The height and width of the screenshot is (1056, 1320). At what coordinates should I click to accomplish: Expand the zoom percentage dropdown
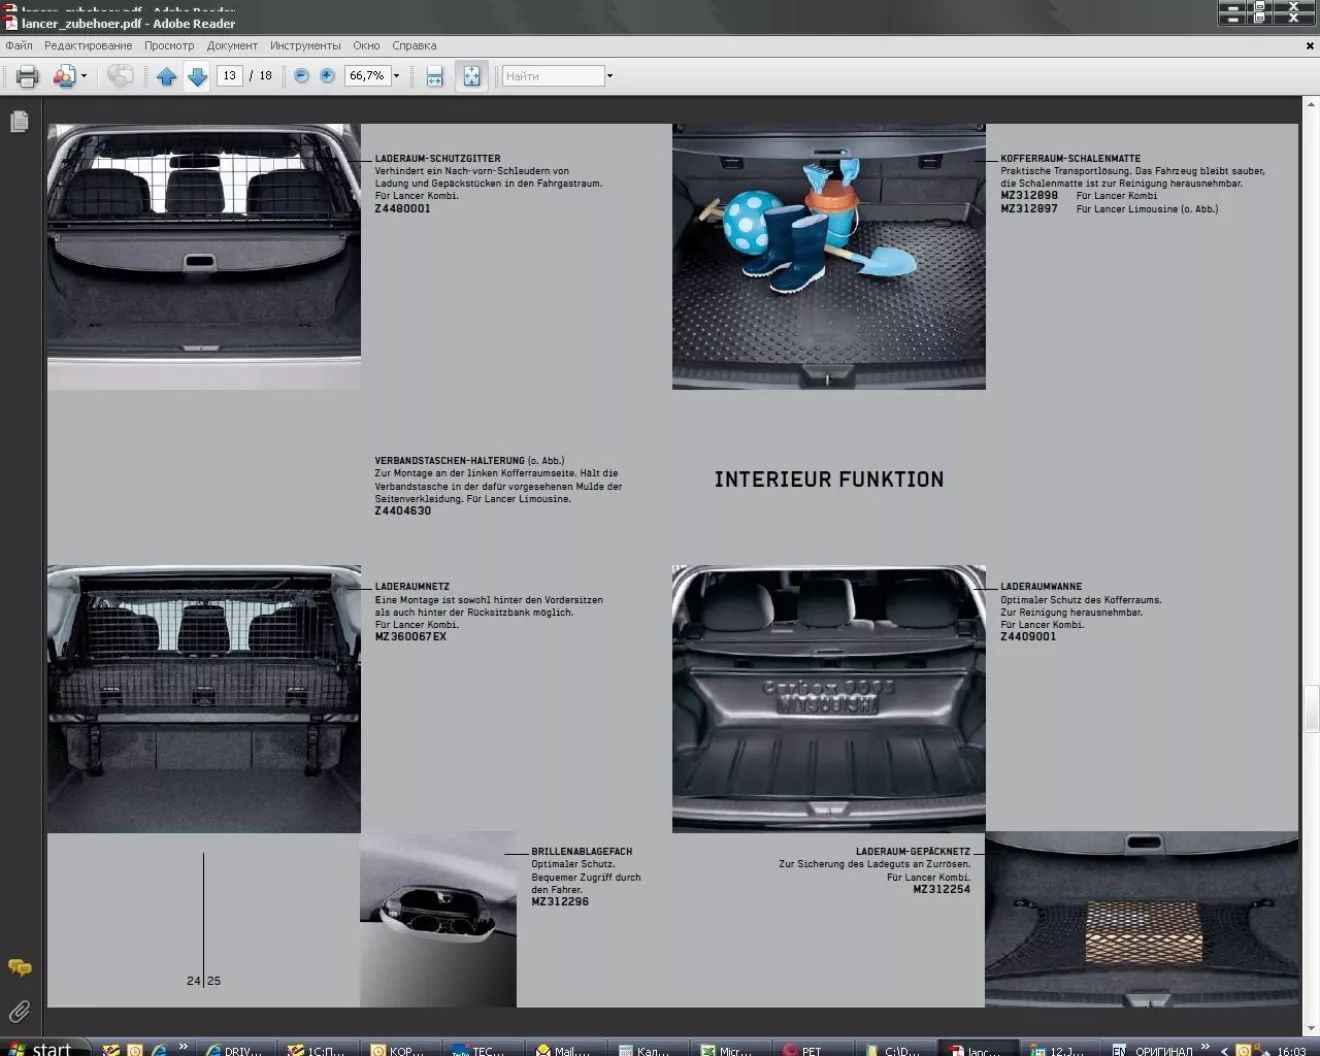click(396, 76)
